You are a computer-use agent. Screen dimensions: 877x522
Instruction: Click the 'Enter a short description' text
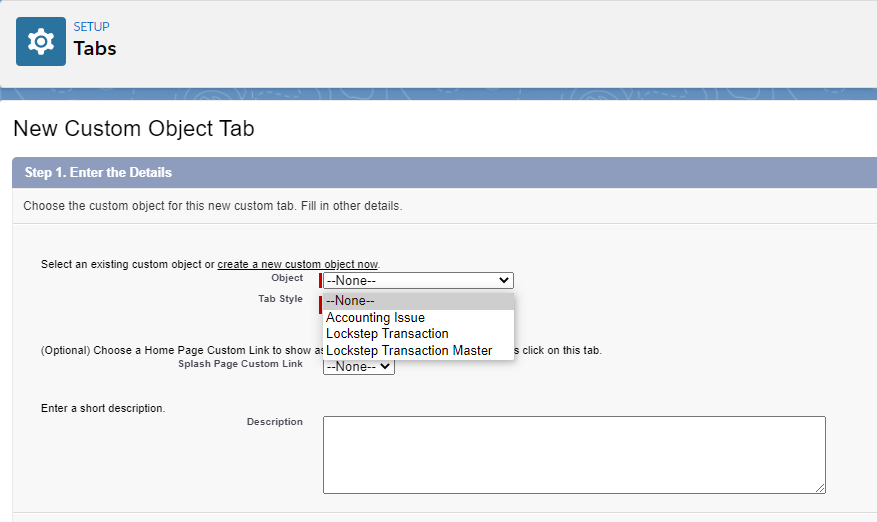pos(102,408)
